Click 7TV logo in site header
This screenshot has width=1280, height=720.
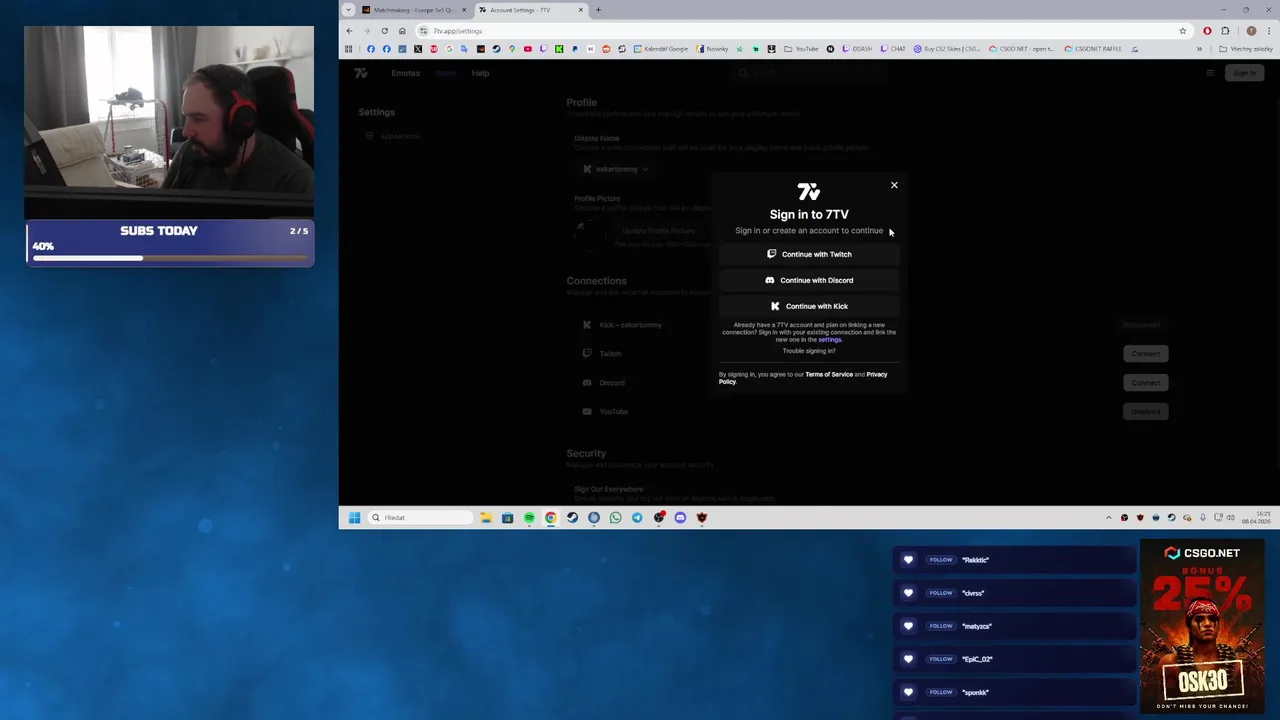(361, 73)
